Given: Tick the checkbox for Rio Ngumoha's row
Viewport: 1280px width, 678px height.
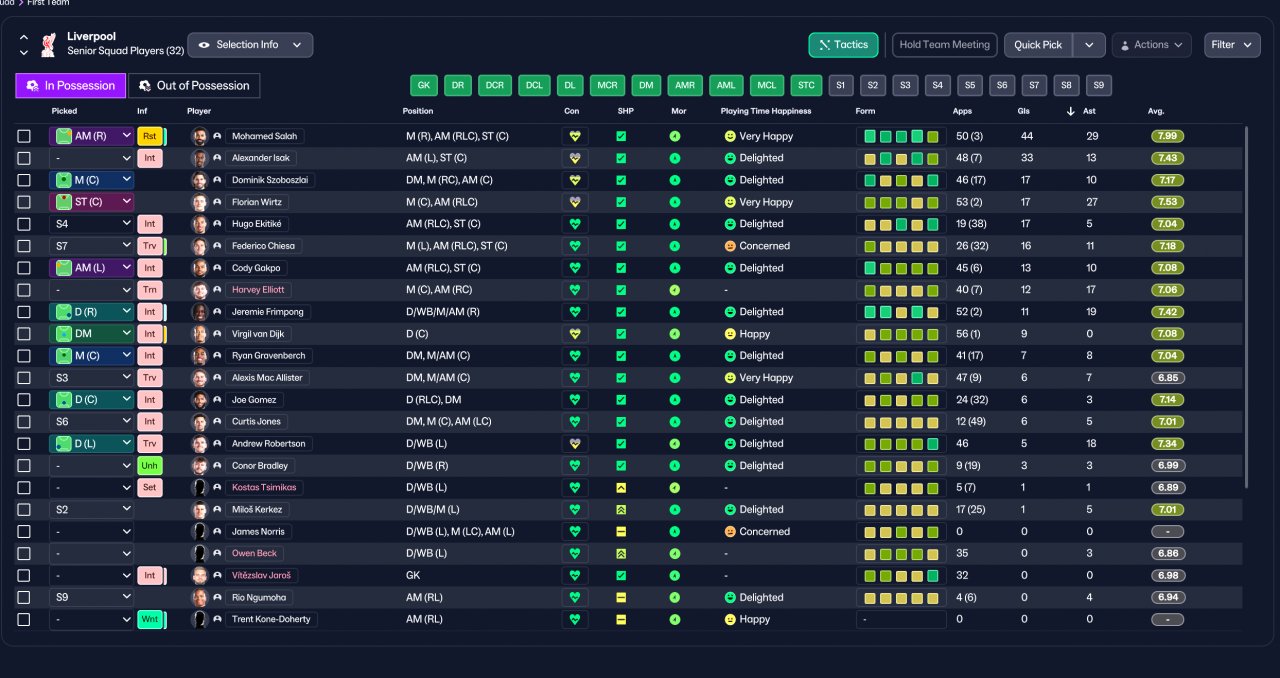Looking at the screenshot, I should pyautogui.click(x=24, y=598).
